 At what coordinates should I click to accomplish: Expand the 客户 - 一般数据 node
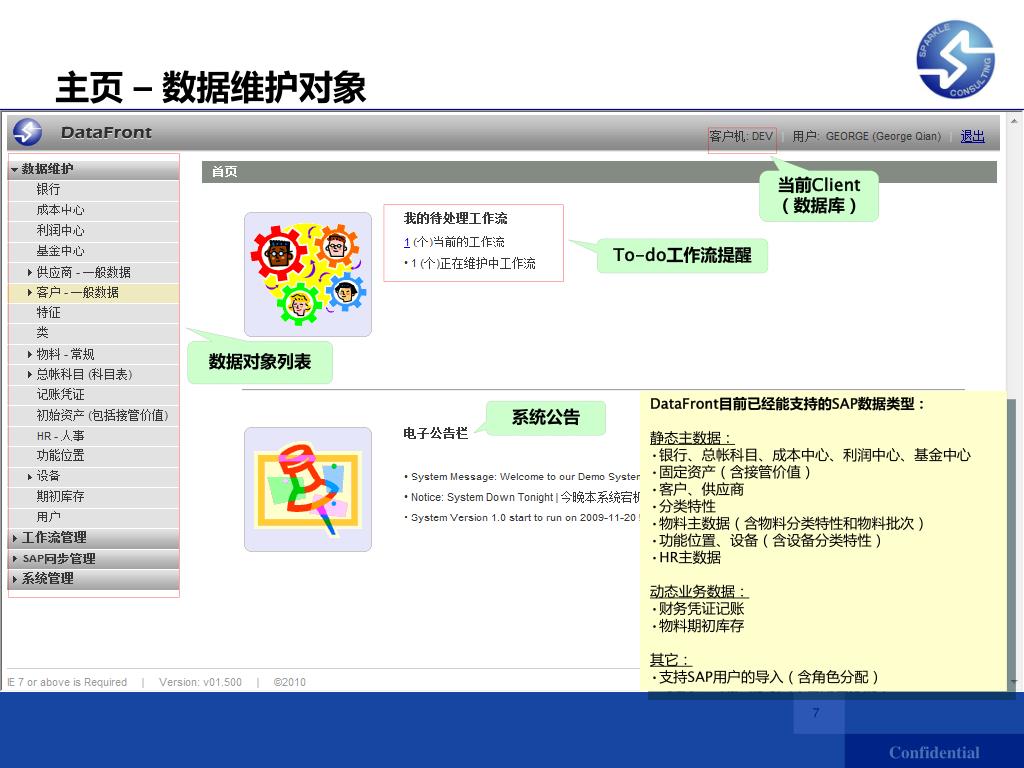click(x=29, y=293)
